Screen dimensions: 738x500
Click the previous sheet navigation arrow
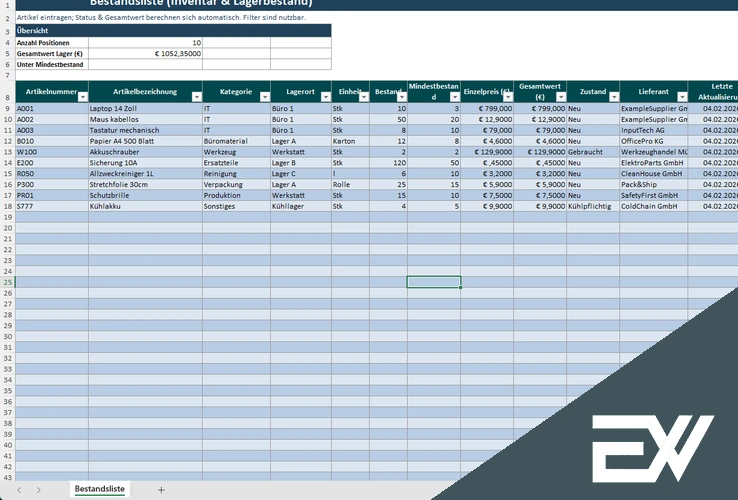(19, 490)
